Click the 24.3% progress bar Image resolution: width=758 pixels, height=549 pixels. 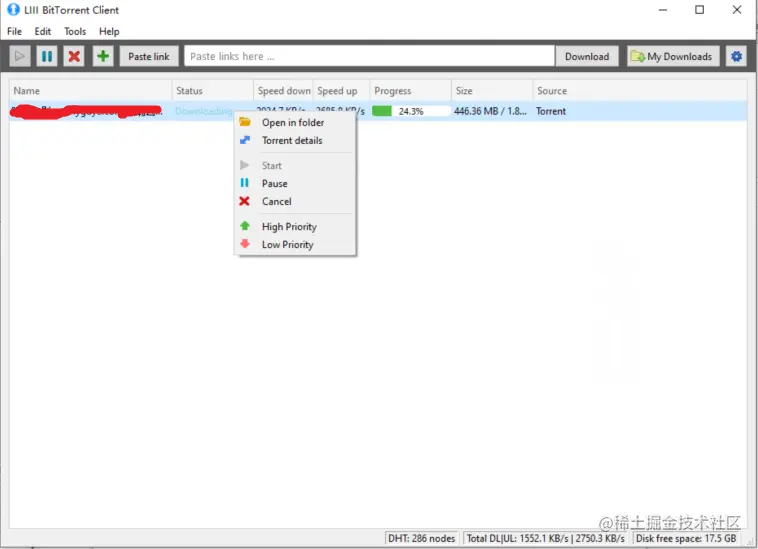410,111
